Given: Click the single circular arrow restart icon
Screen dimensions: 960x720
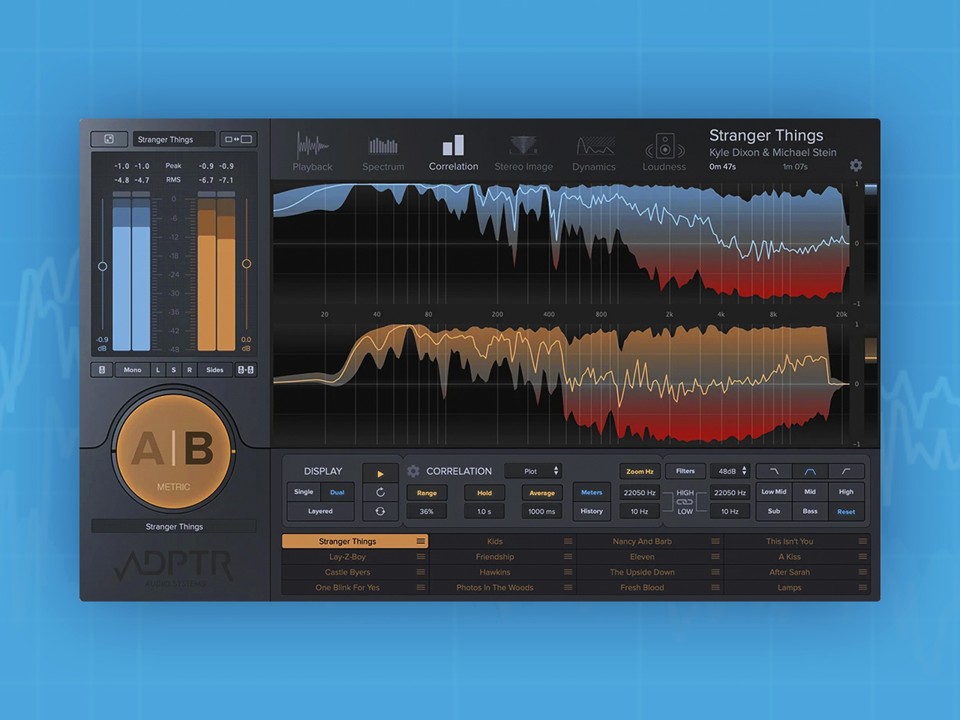Looking at the screenshot, I should (x=380, y=492).
